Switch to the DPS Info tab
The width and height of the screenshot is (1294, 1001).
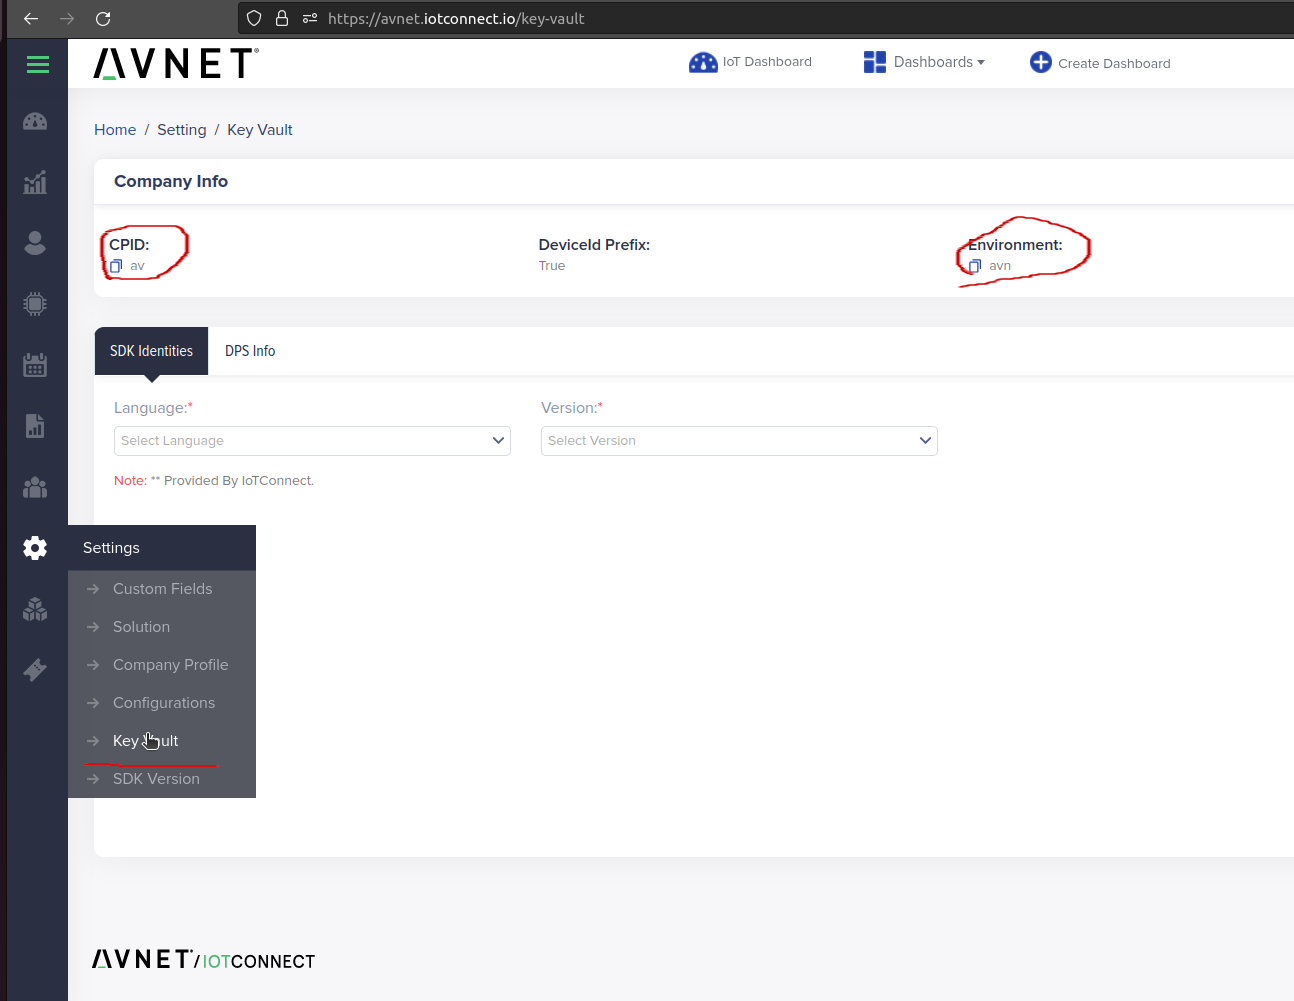(x=250, y=351)
